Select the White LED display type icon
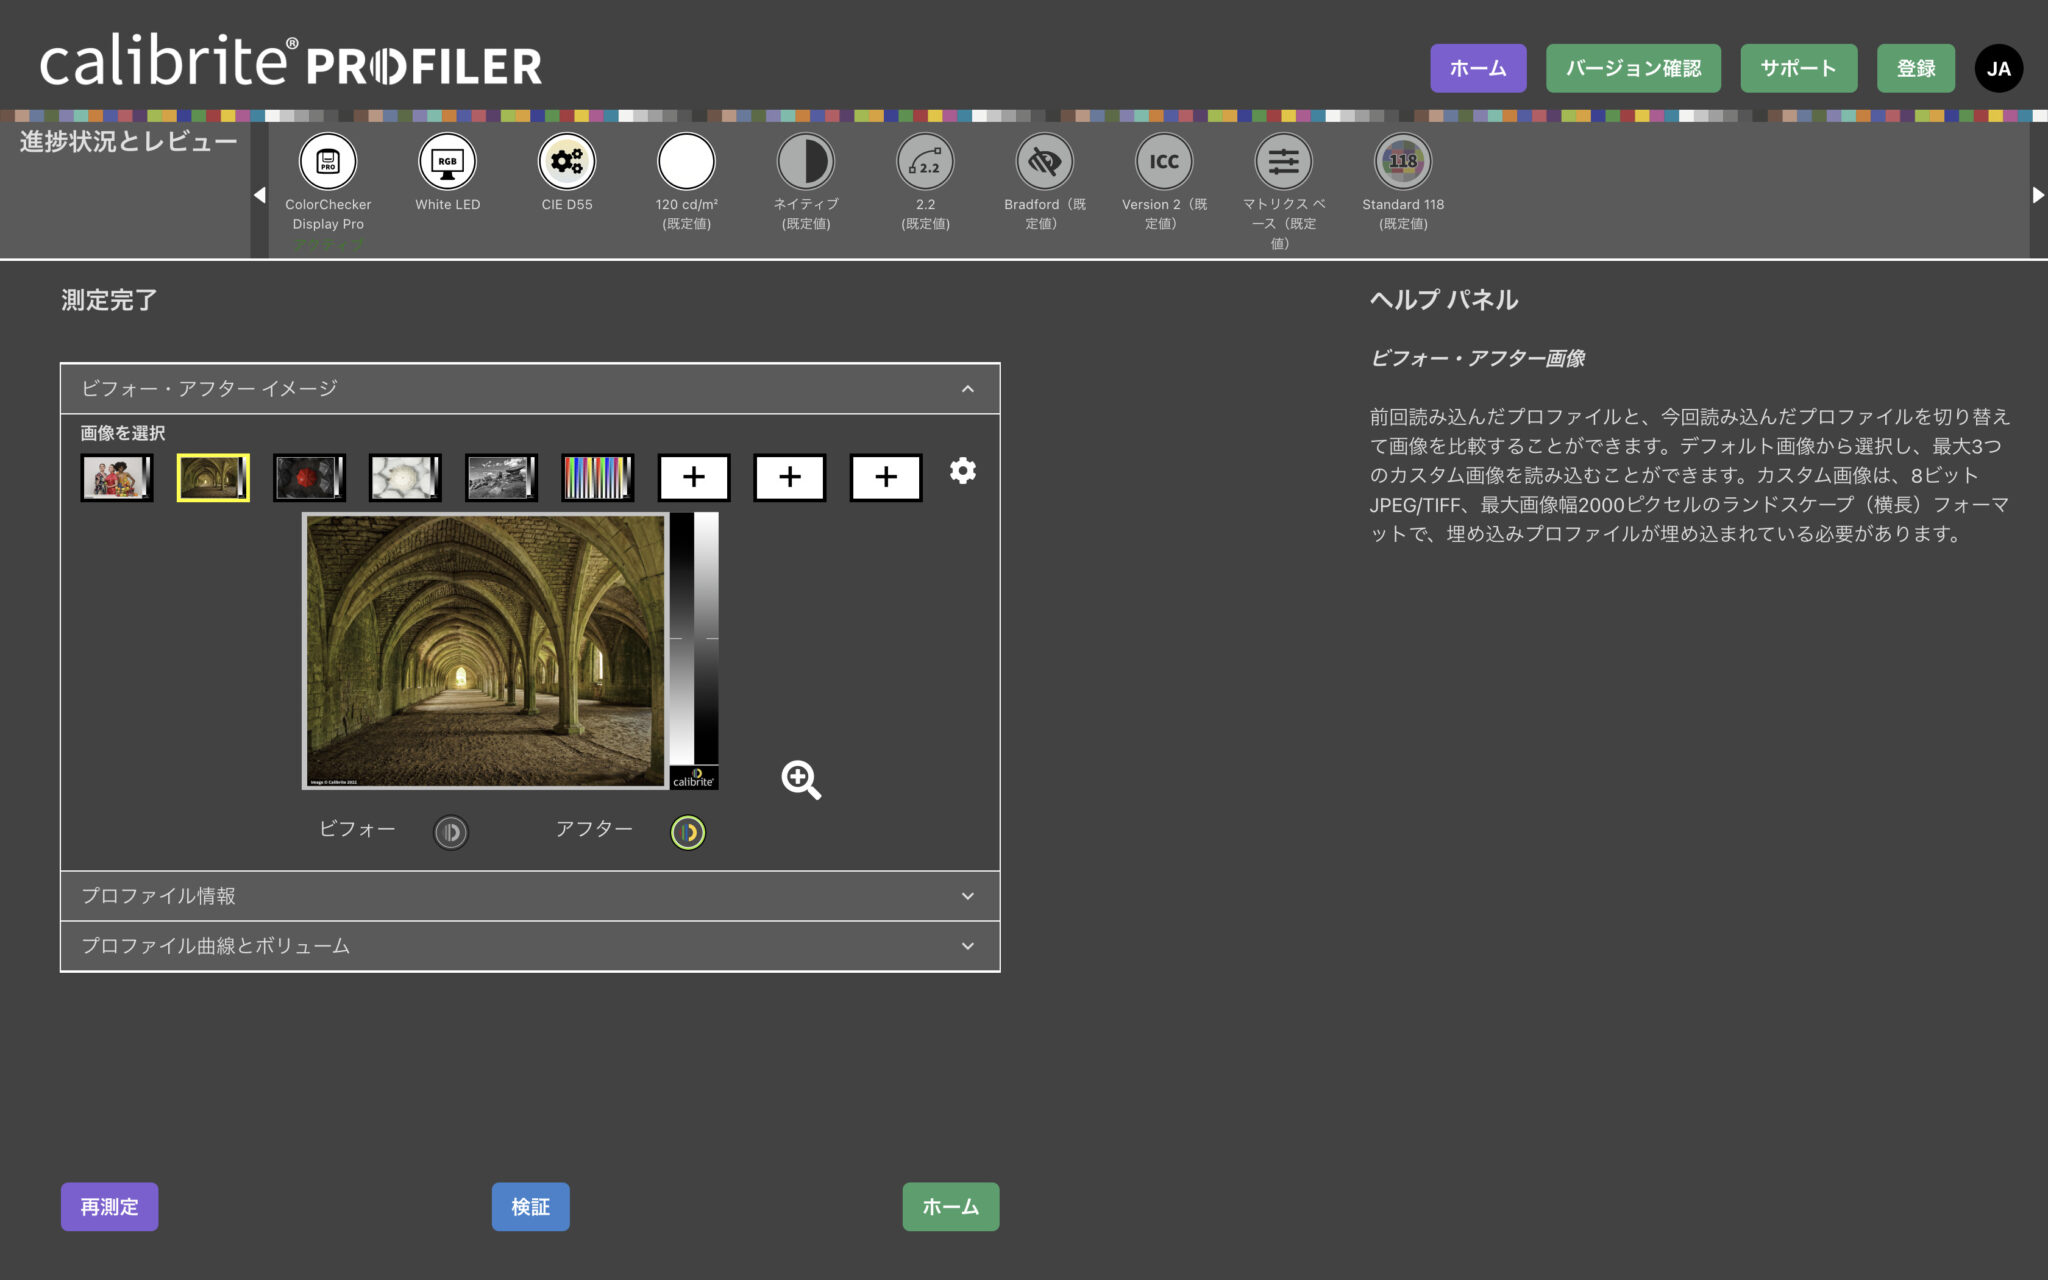 (x=447, y=162)
